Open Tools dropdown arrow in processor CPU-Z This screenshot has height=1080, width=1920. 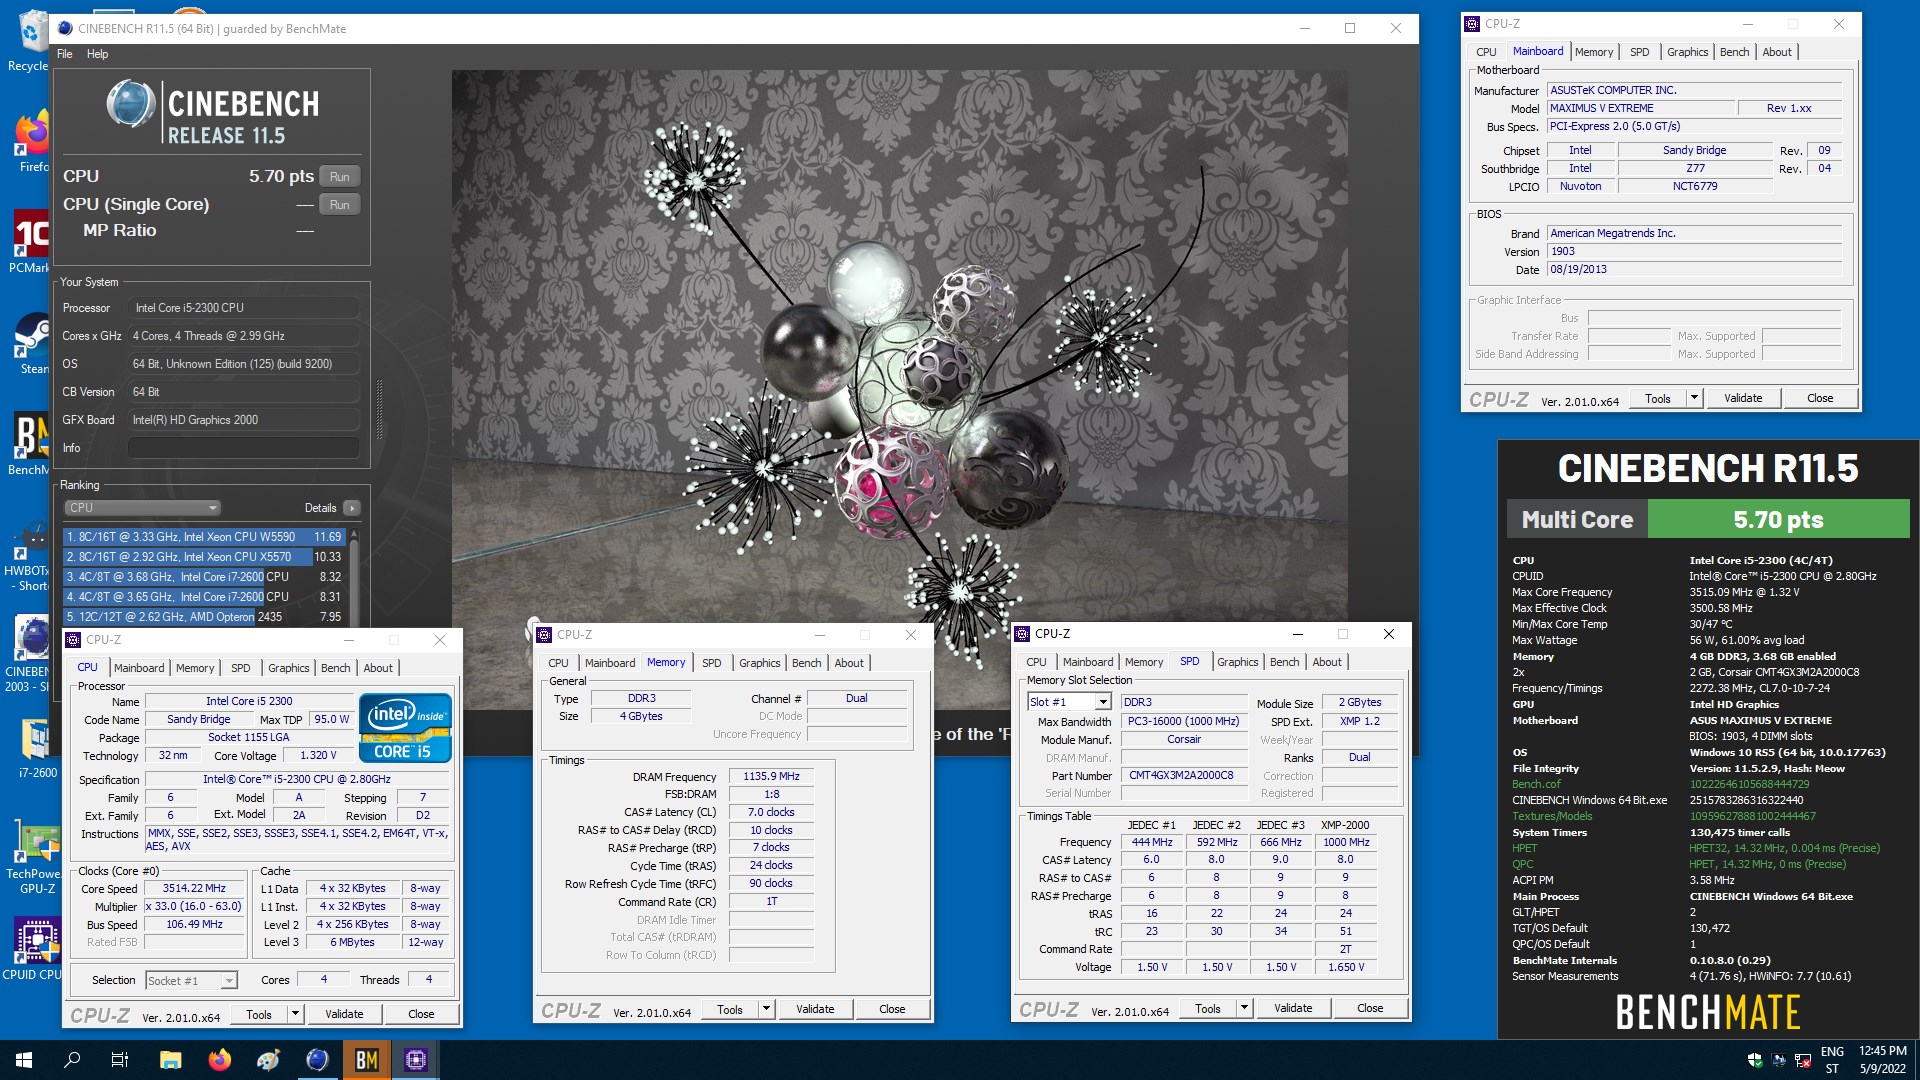pos(295,1014)
